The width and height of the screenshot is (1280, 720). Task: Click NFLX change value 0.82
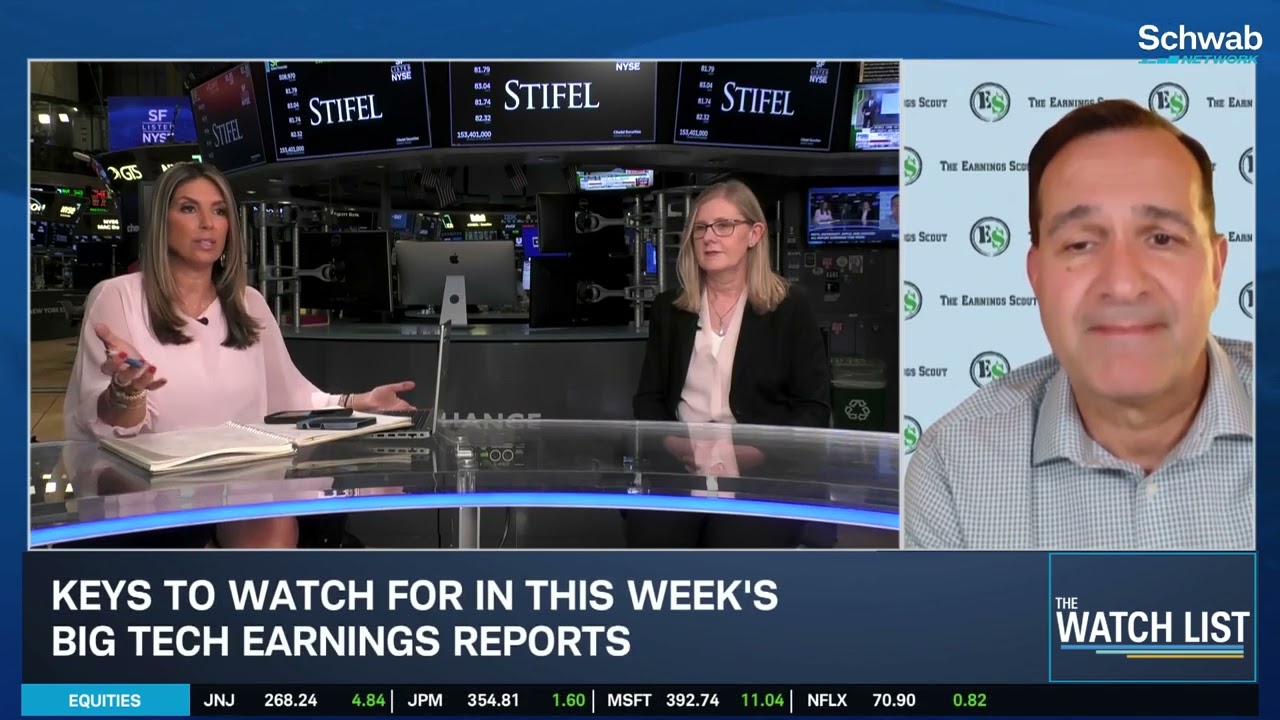[969, 700]
